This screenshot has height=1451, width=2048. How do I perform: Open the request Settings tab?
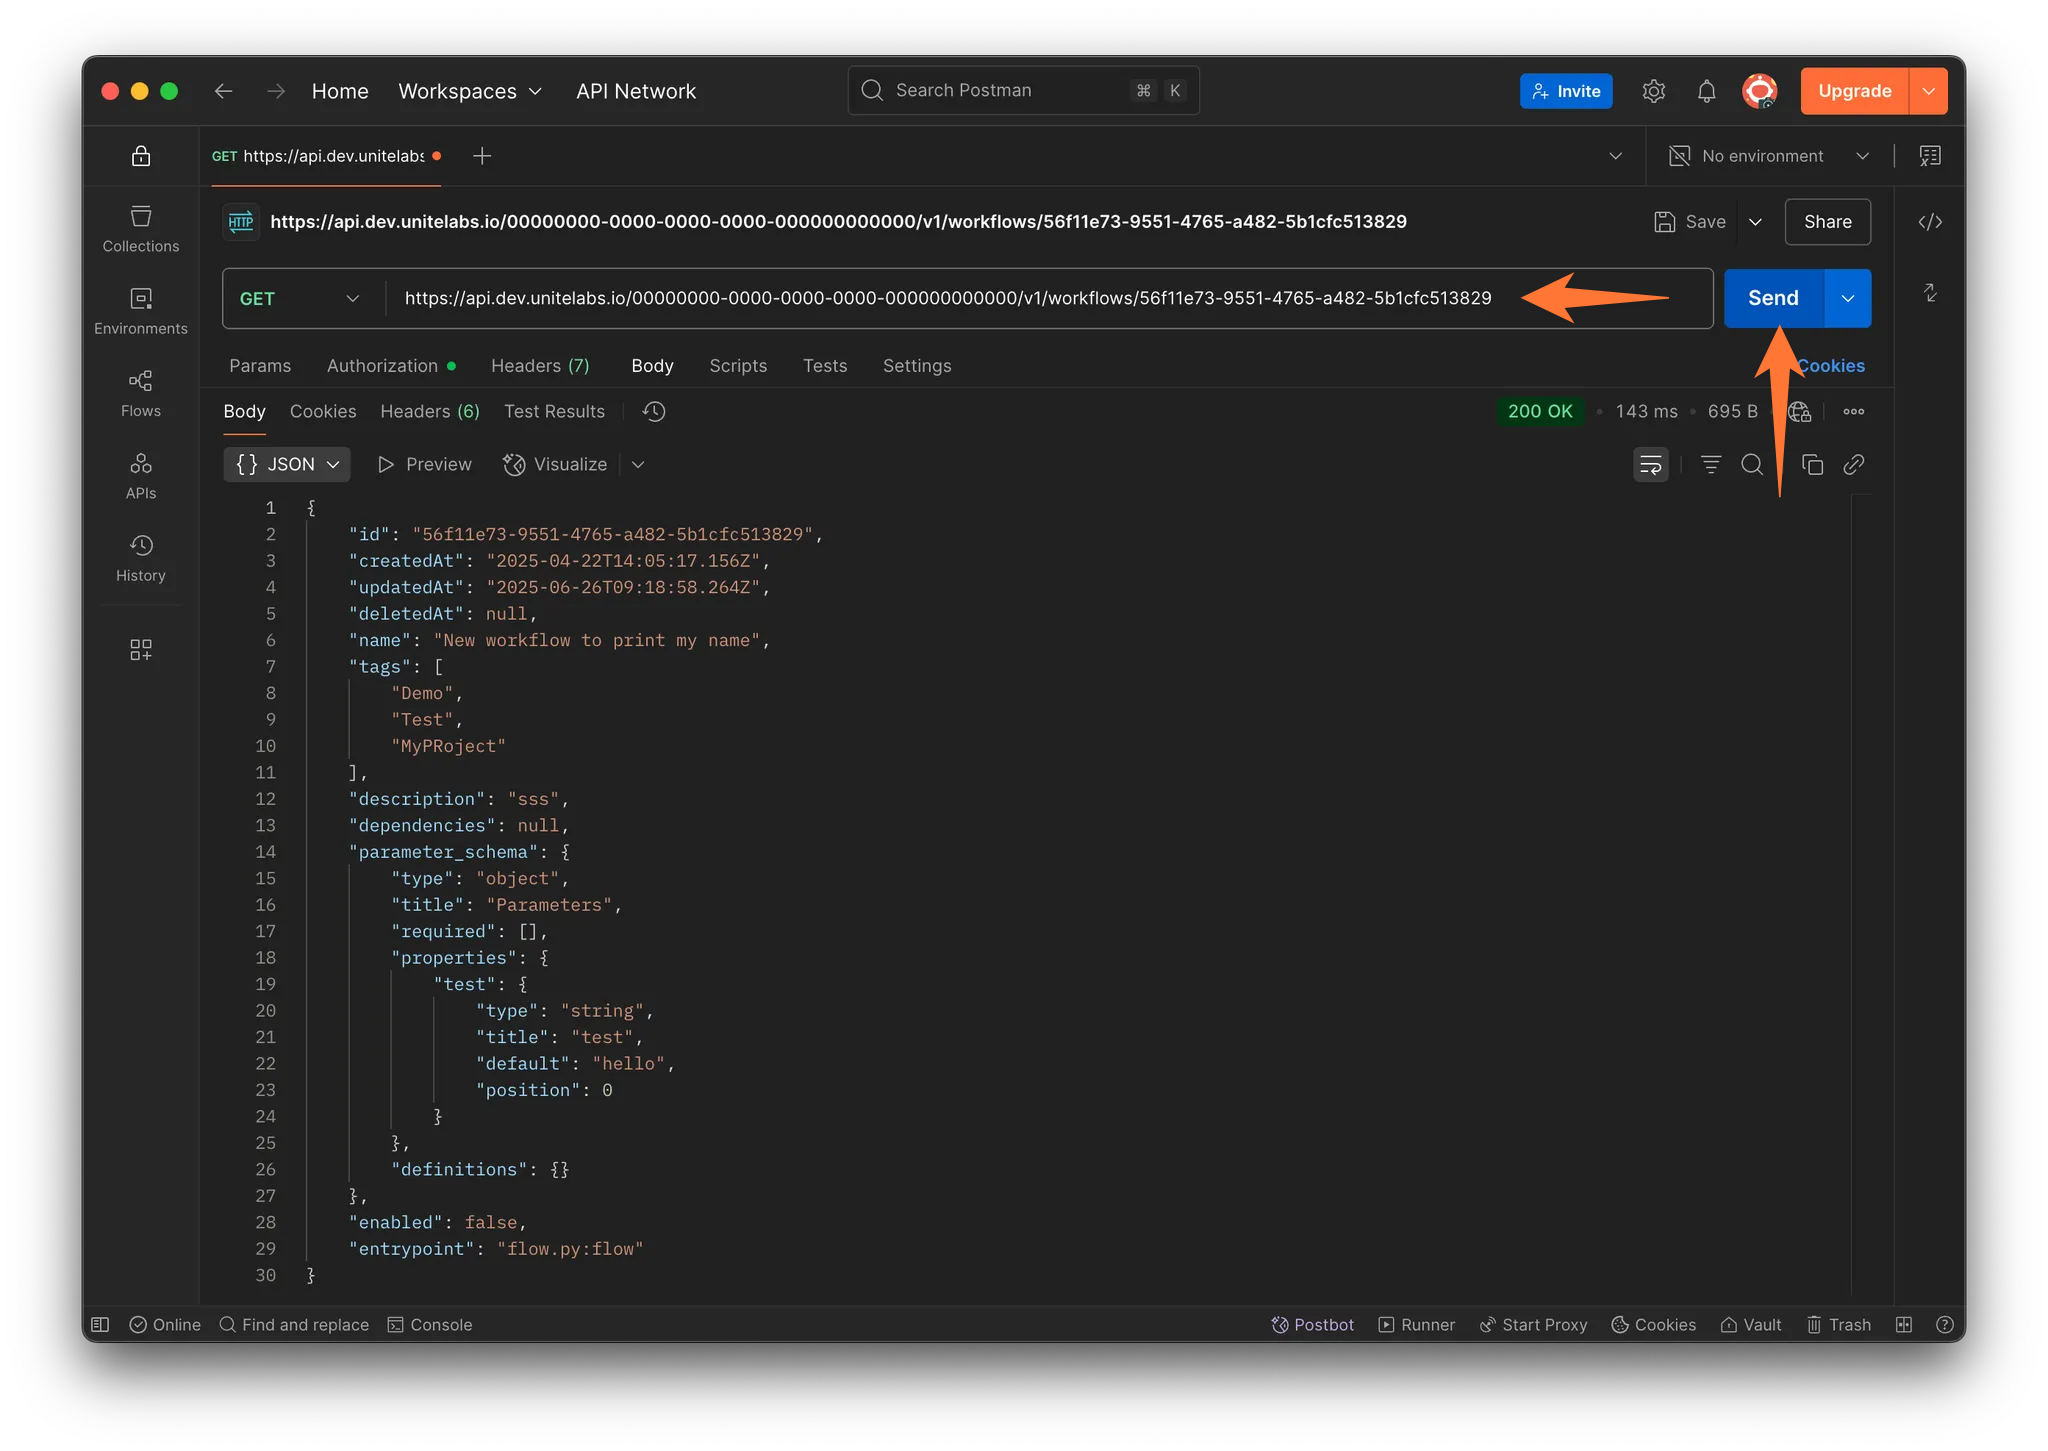coord(917,366)
